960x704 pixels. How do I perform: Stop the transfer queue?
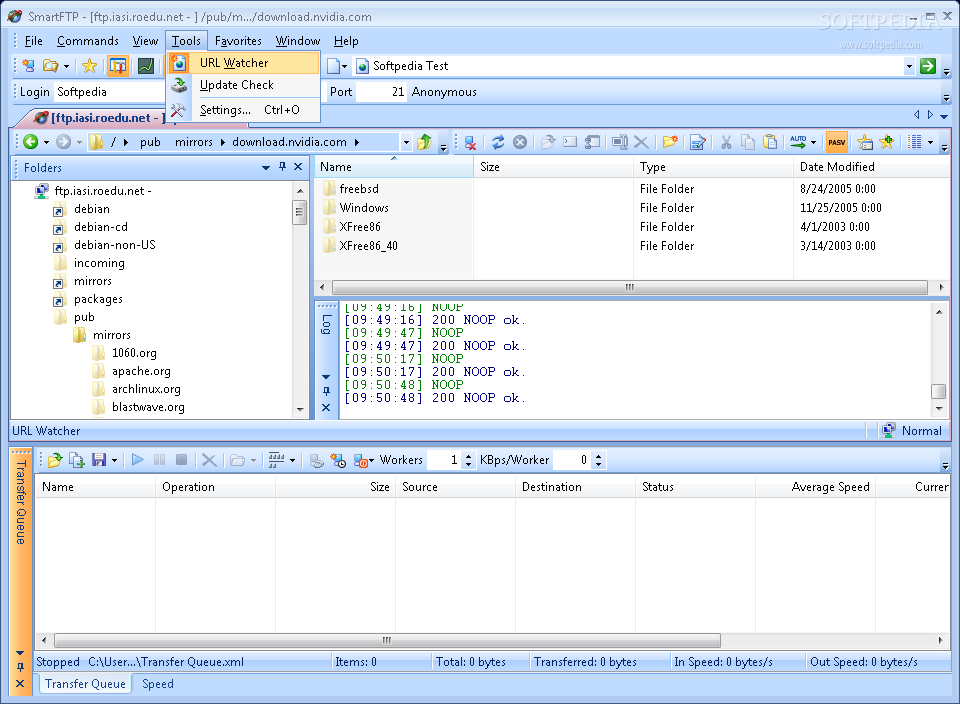pos(181,460)
